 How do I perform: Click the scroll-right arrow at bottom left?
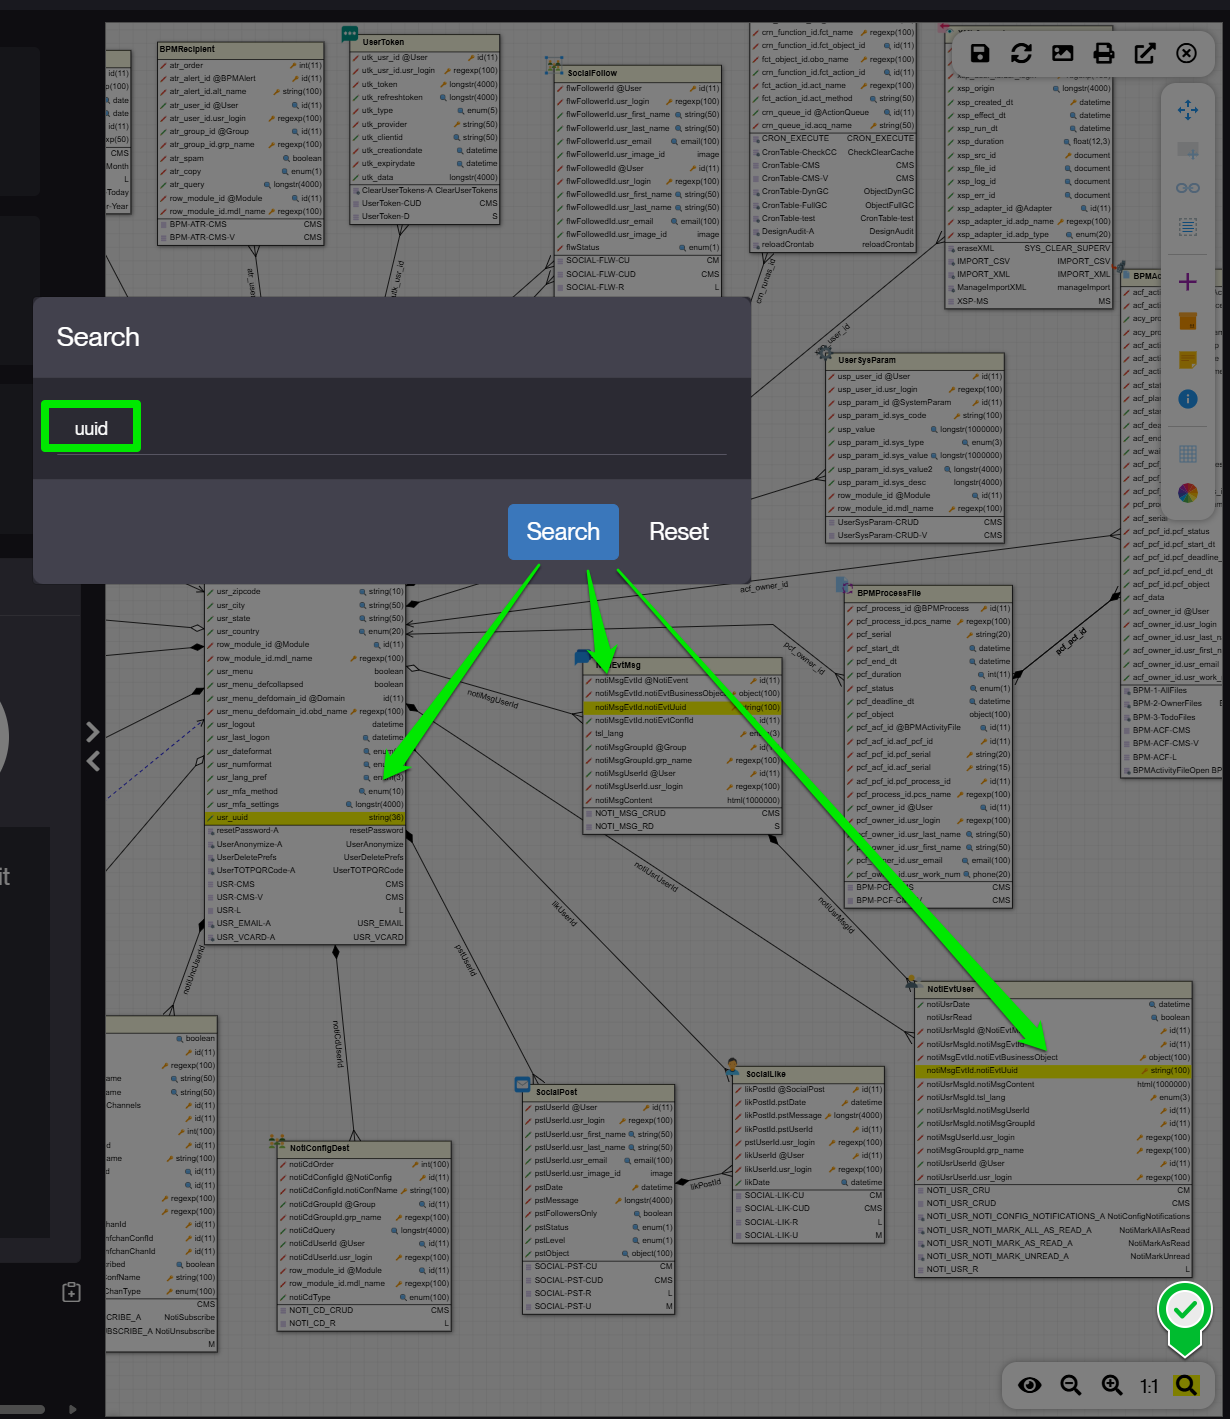point(72,1410)
